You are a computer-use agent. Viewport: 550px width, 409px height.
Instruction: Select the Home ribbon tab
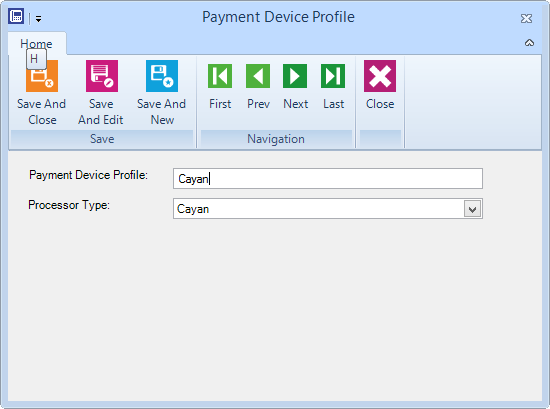[36, 44]
